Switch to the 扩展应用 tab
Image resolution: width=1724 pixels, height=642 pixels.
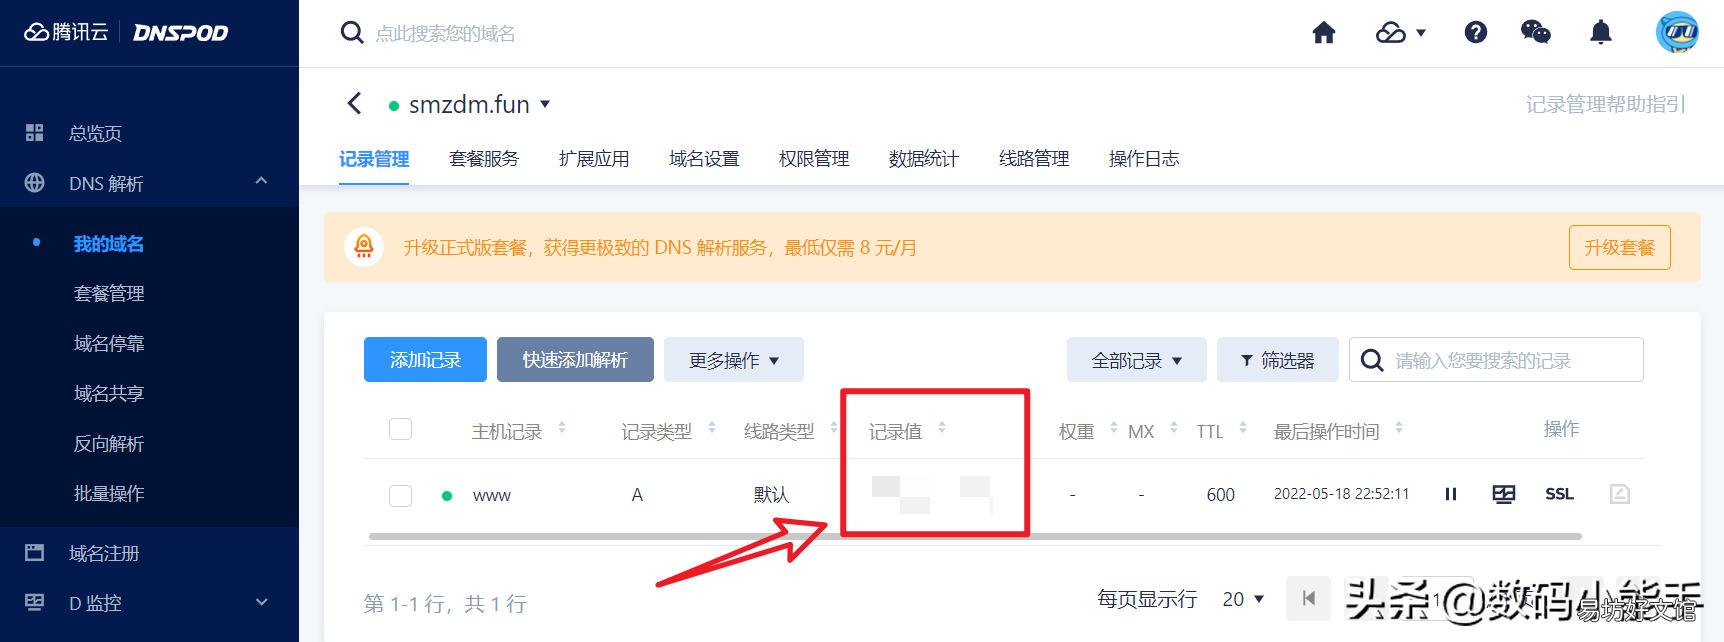(x=594, y=159)
